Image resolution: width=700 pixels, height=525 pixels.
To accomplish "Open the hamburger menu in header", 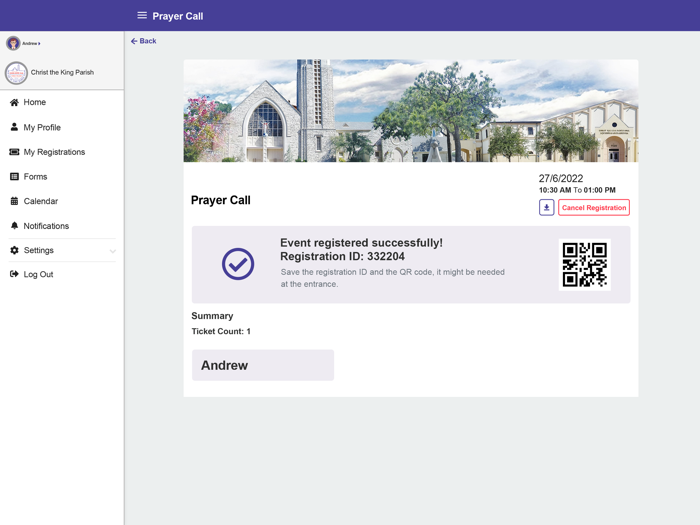I will tap(142, 16).
